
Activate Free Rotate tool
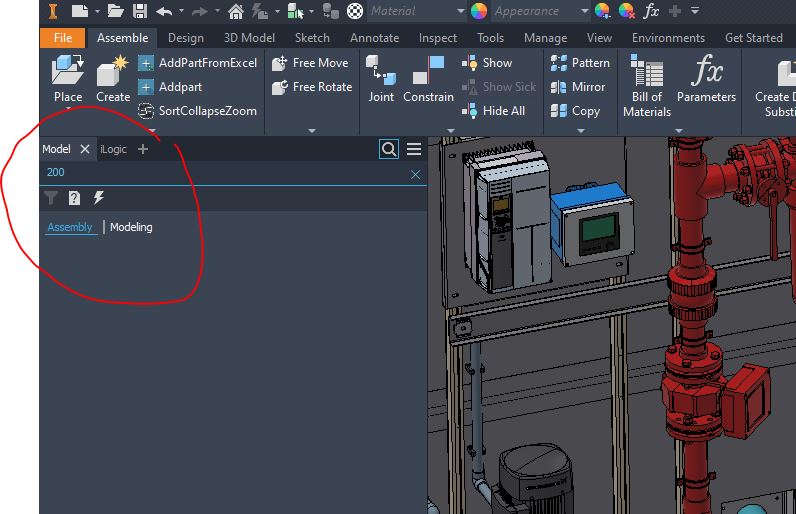(x=312, y=87)
